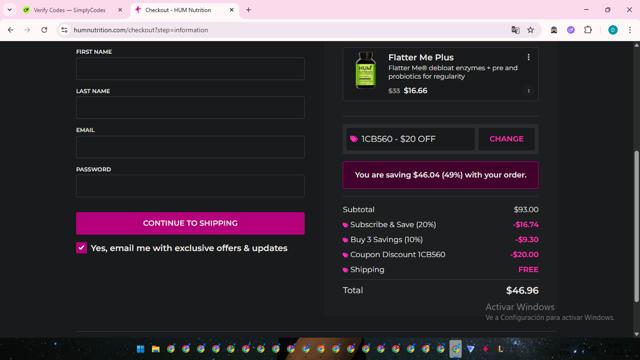This screenshot has height=360, width=640.
Task: View site information for humnutrition.com
Action: click(x=64, y=30)
